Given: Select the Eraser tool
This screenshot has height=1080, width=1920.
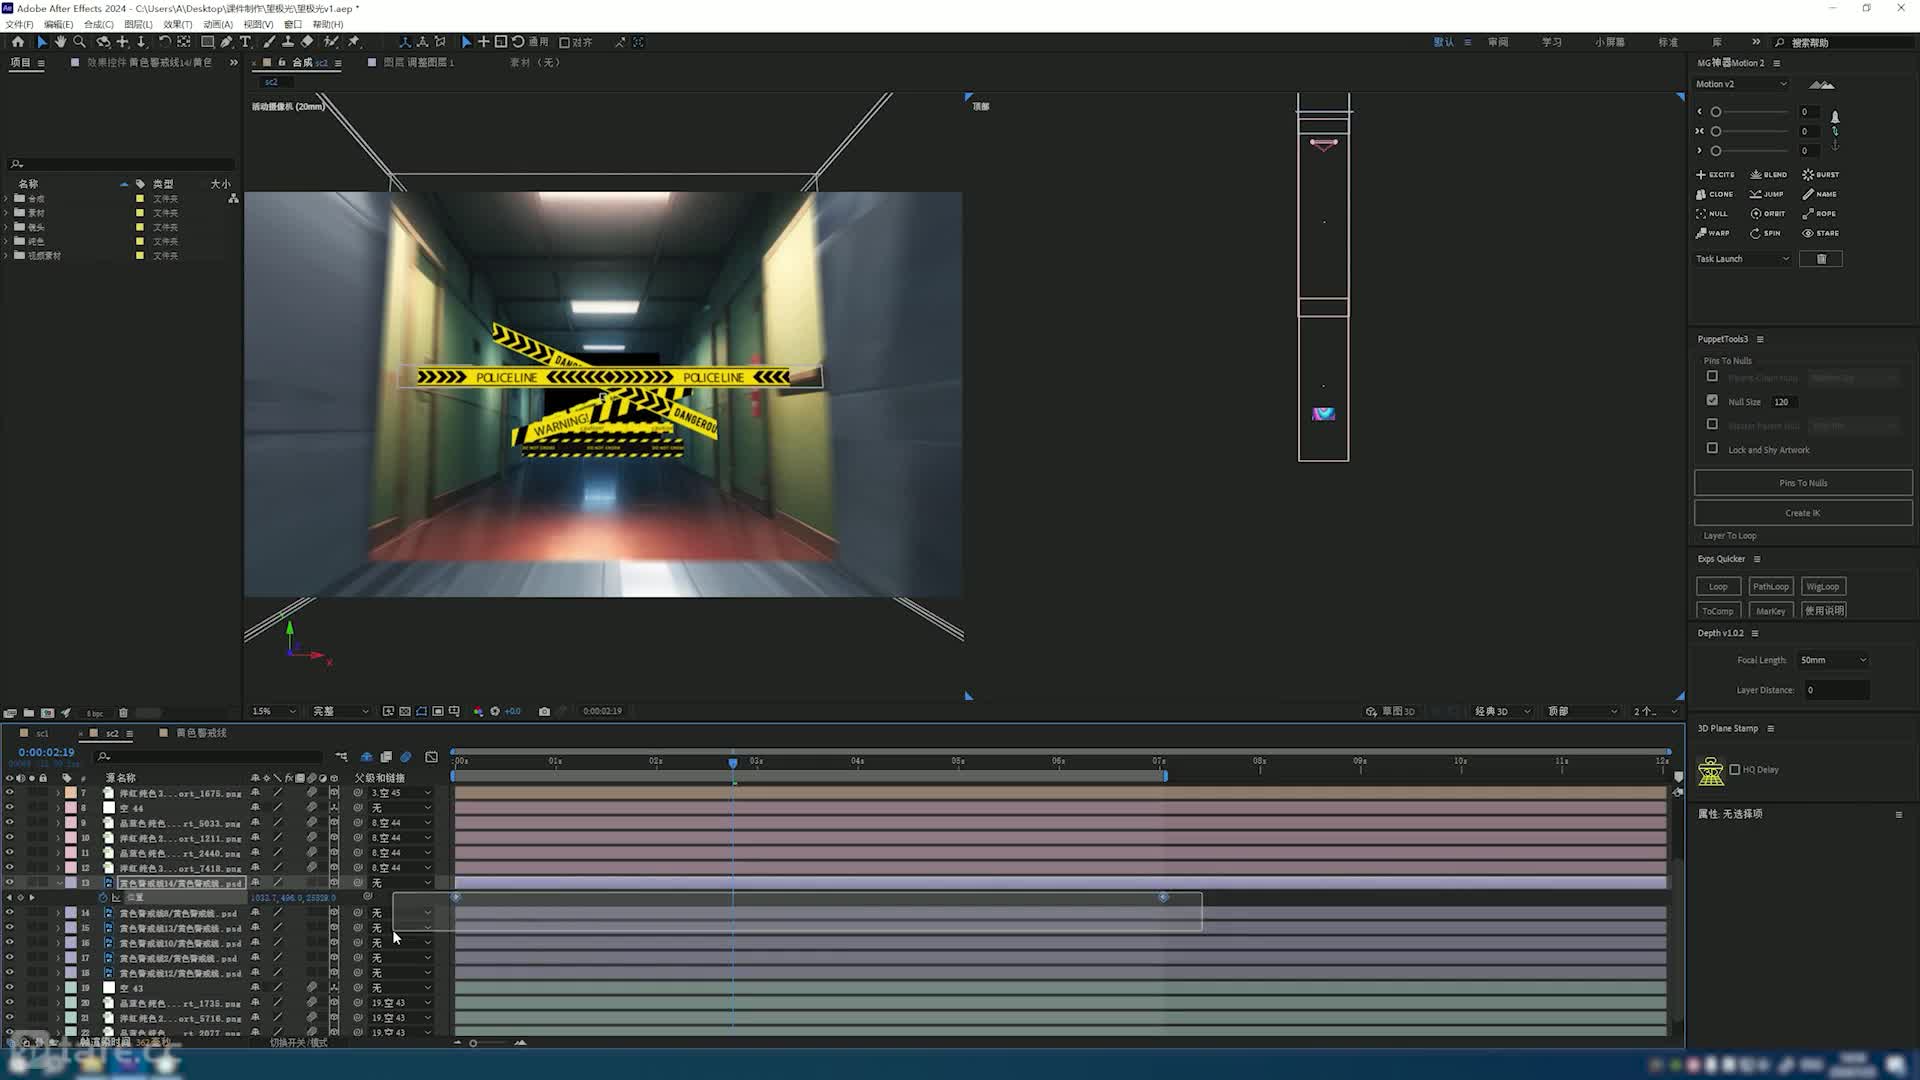Looking at the screenshot, I should (x=307, y=42).
